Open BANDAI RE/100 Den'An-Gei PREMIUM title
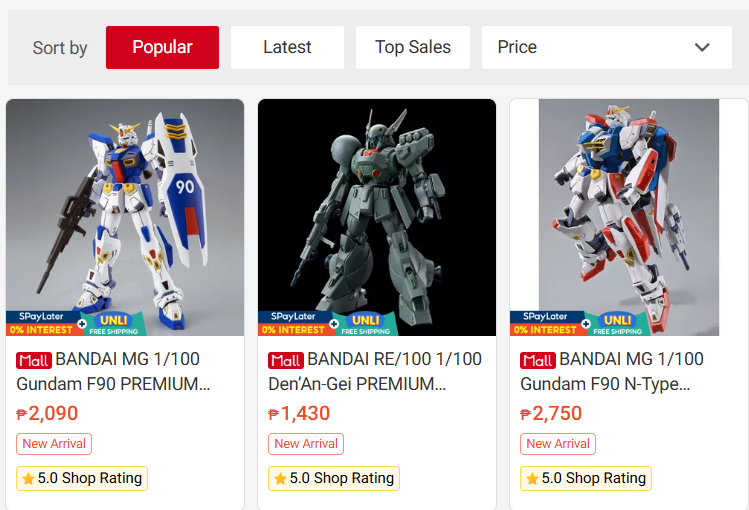This screenshot has width=749, height=510. click(375, 372)
